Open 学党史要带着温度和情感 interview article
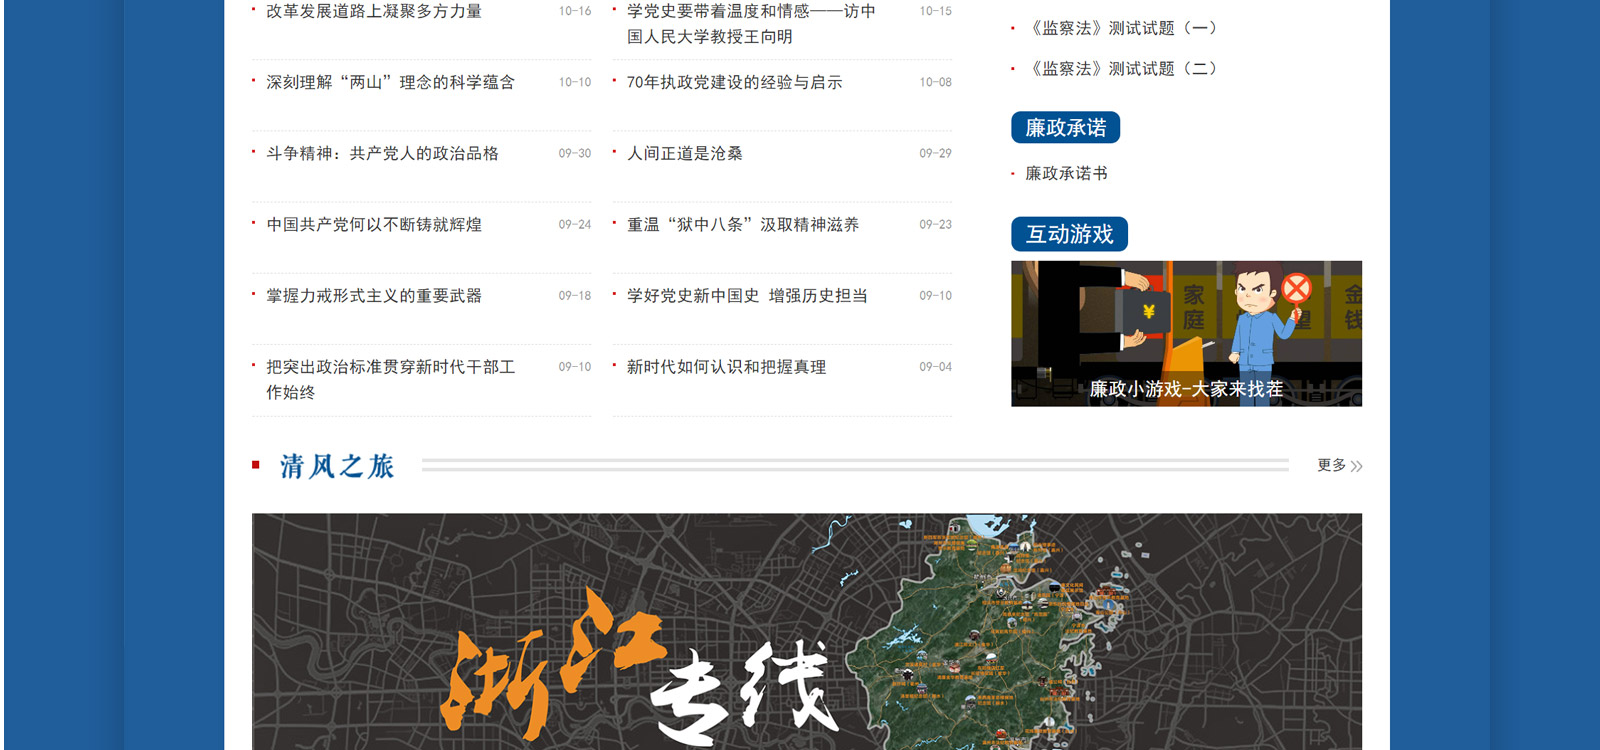 (750, 23)
